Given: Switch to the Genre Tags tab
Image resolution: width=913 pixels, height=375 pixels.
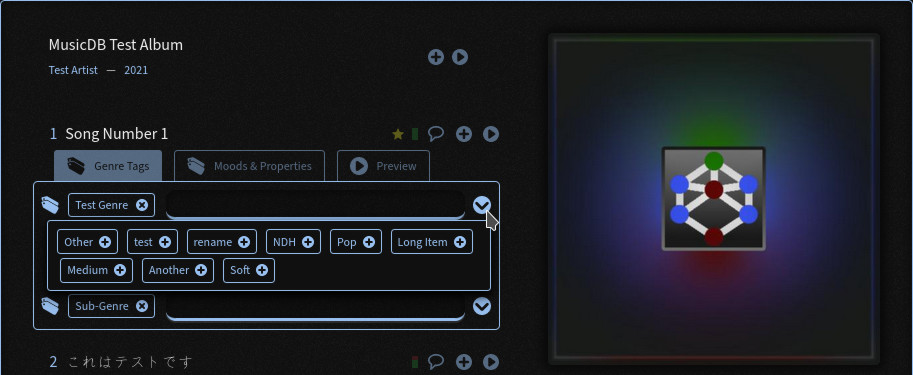Looking at the screenshot, I should (x=108, y=166).
